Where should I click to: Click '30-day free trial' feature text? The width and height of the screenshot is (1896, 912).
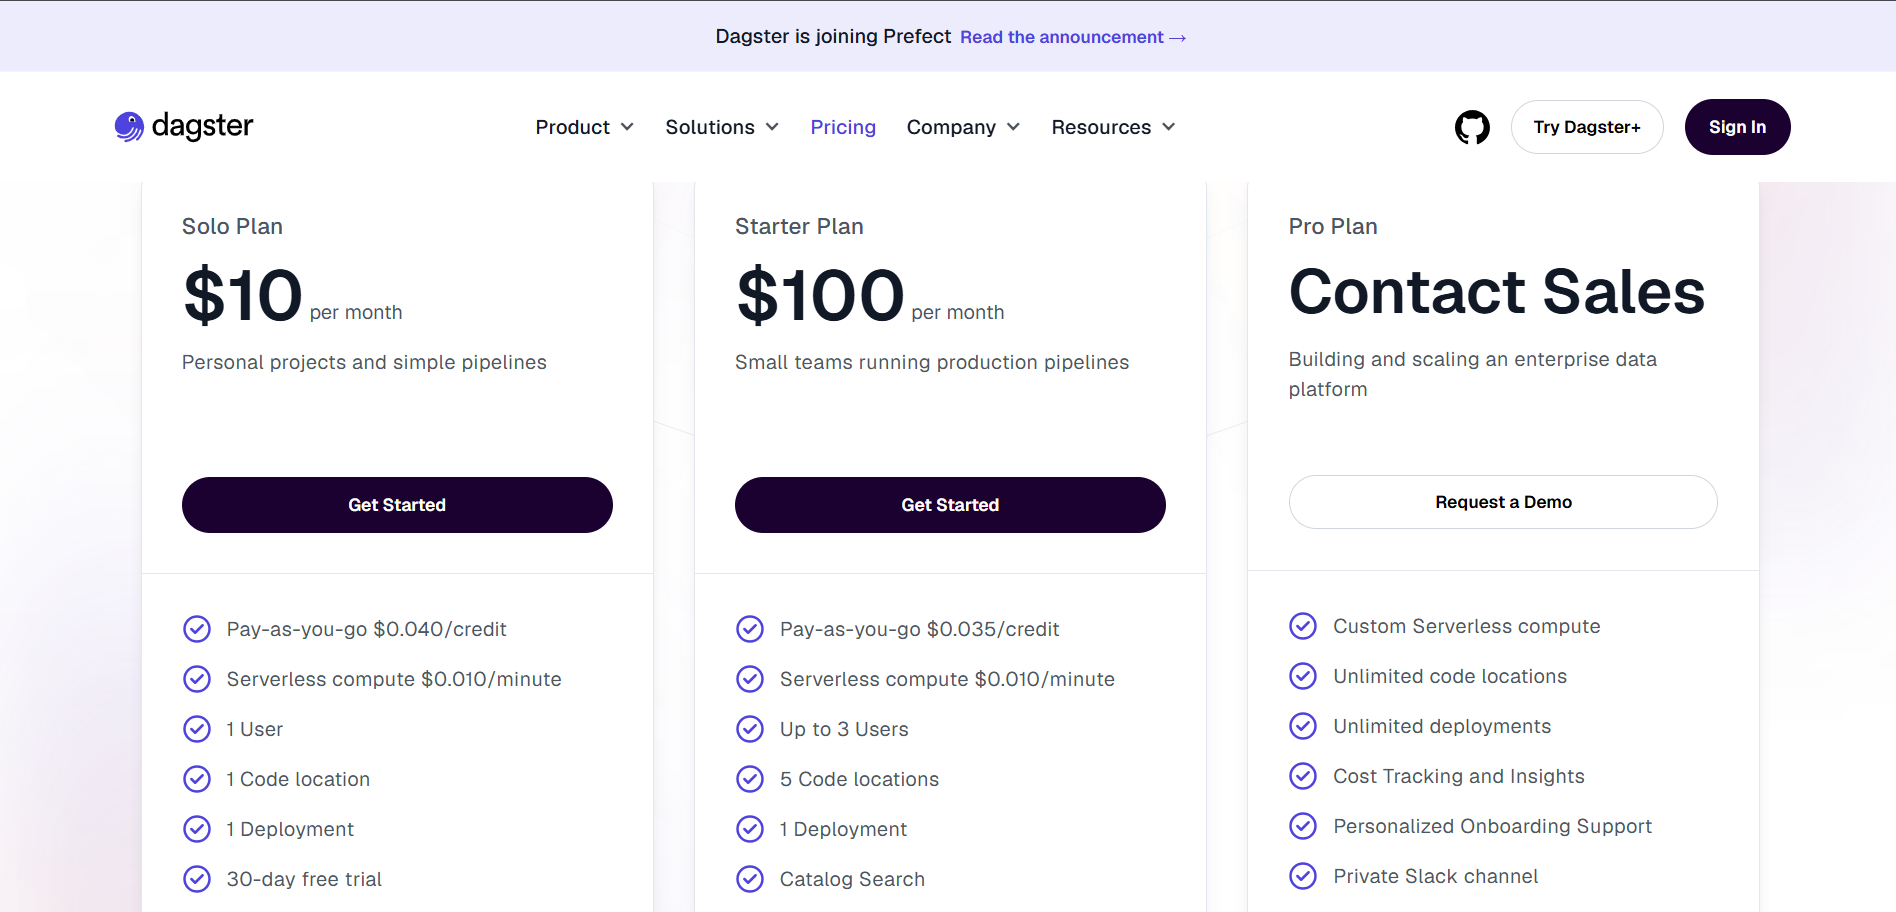pyautogui.click(x=304, y=879)
